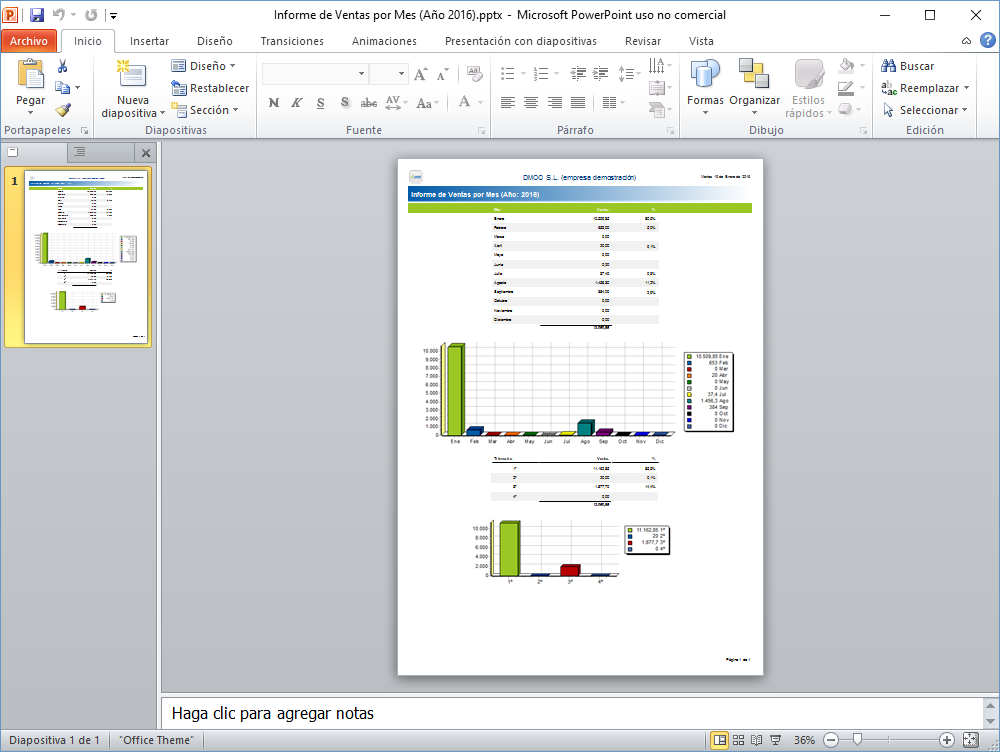Open the Transiciones ribbon tab

pos(291,41)
